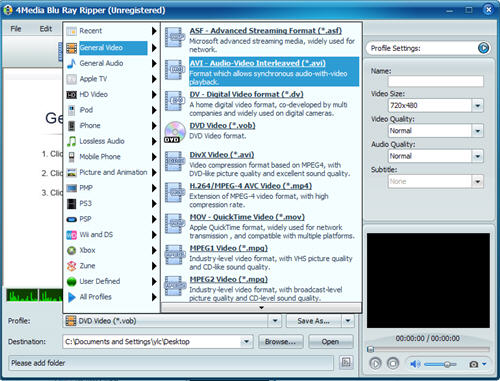This screenshot has width=500, height=381.
Task: Select the PMP category
Action: click(111, 188)
